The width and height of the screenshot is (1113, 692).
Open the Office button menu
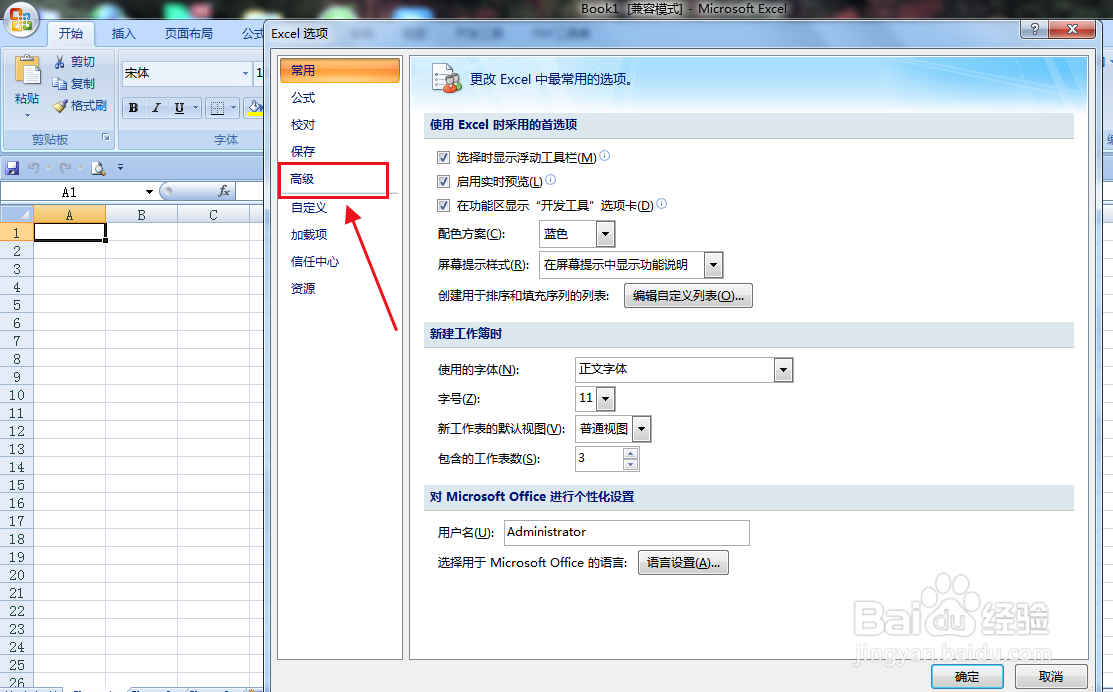pos(20,20)
